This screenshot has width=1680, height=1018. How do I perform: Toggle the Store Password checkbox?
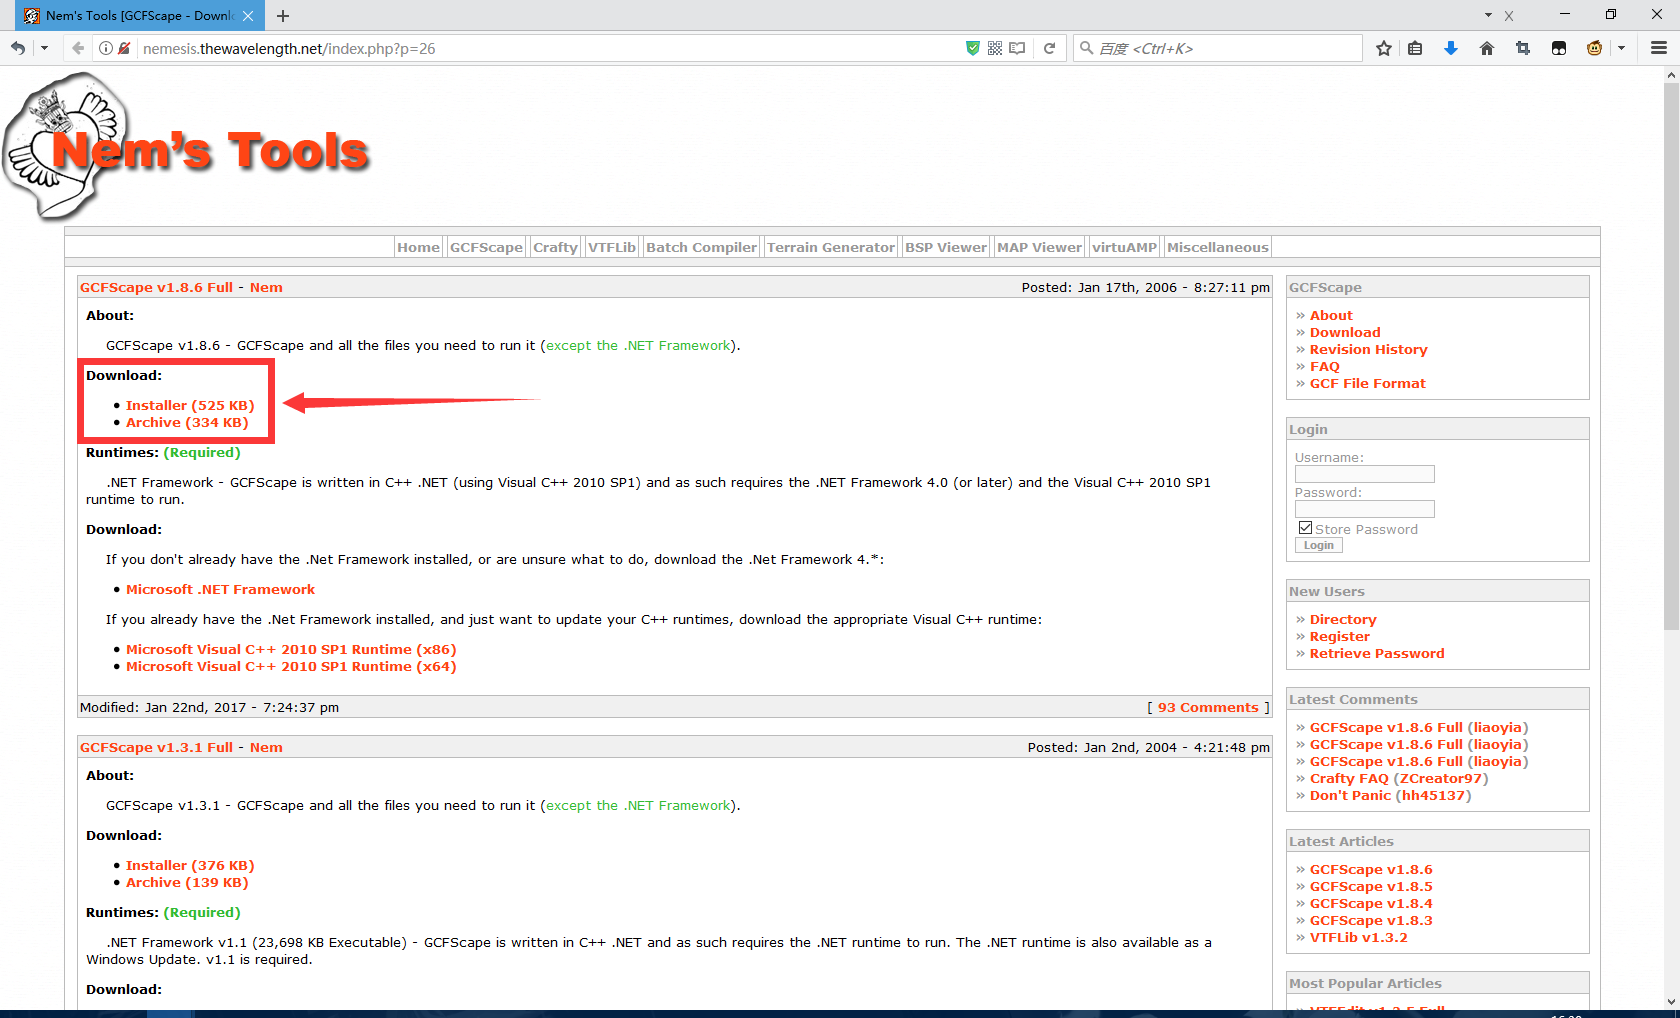pyautogui.click(x=1305, y=528)
